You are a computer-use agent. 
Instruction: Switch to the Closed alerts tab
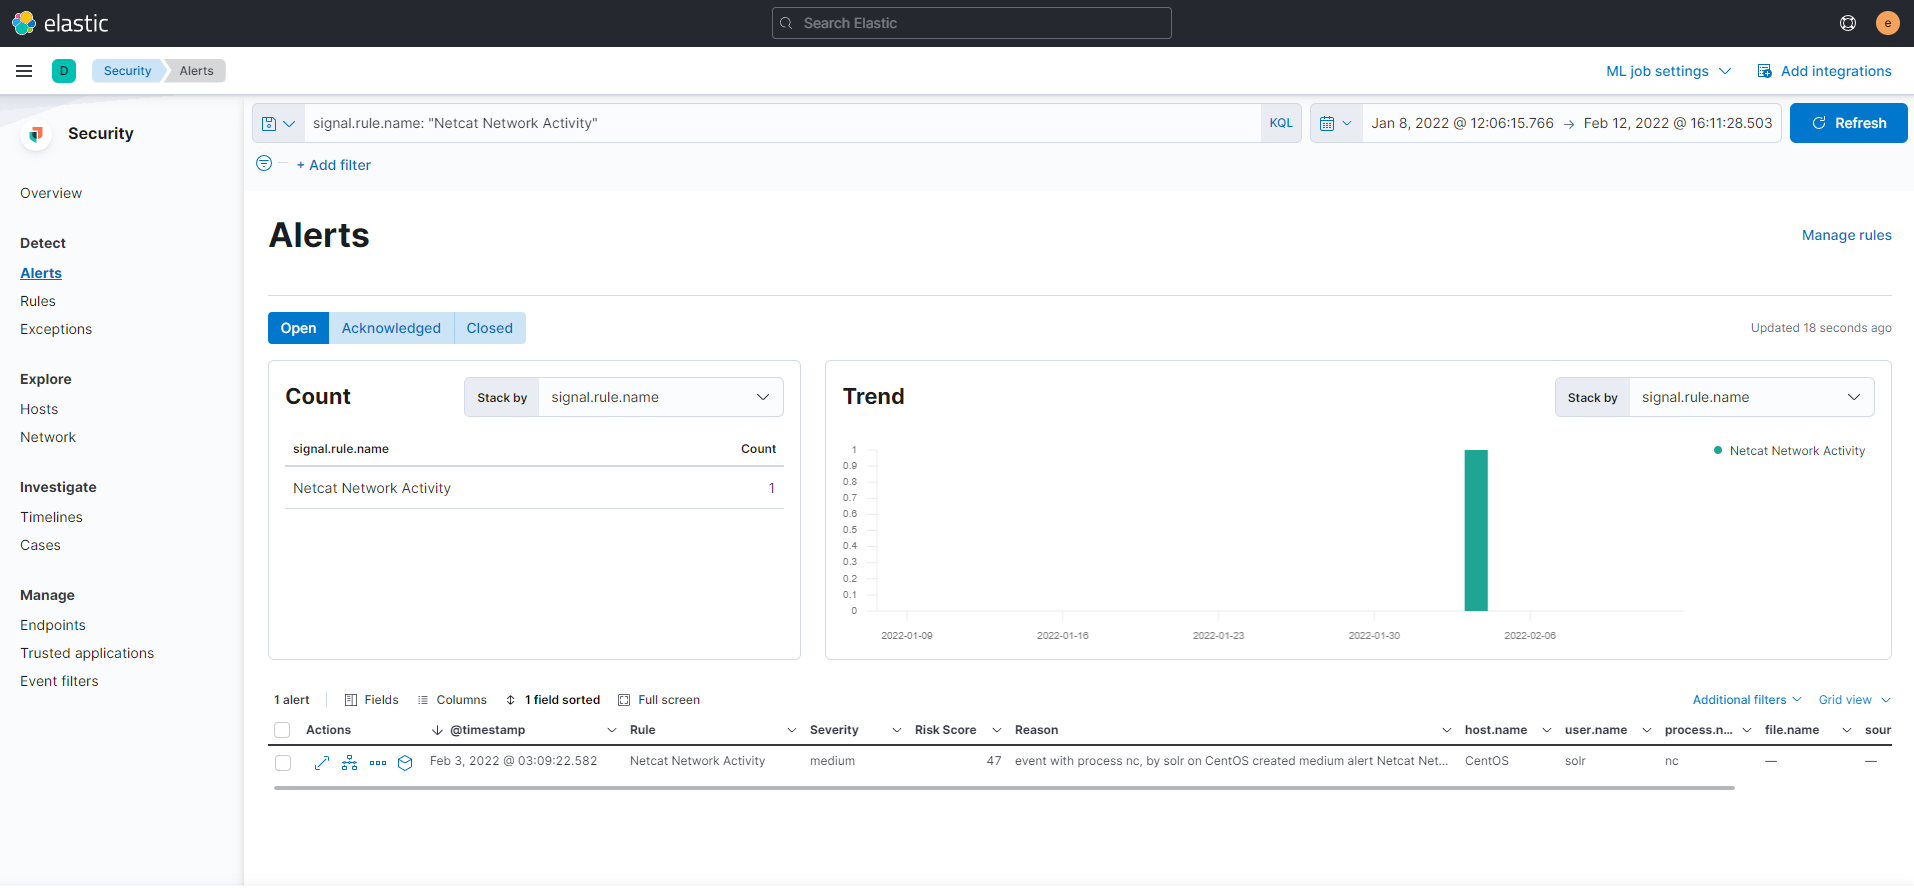coord(489,328)
